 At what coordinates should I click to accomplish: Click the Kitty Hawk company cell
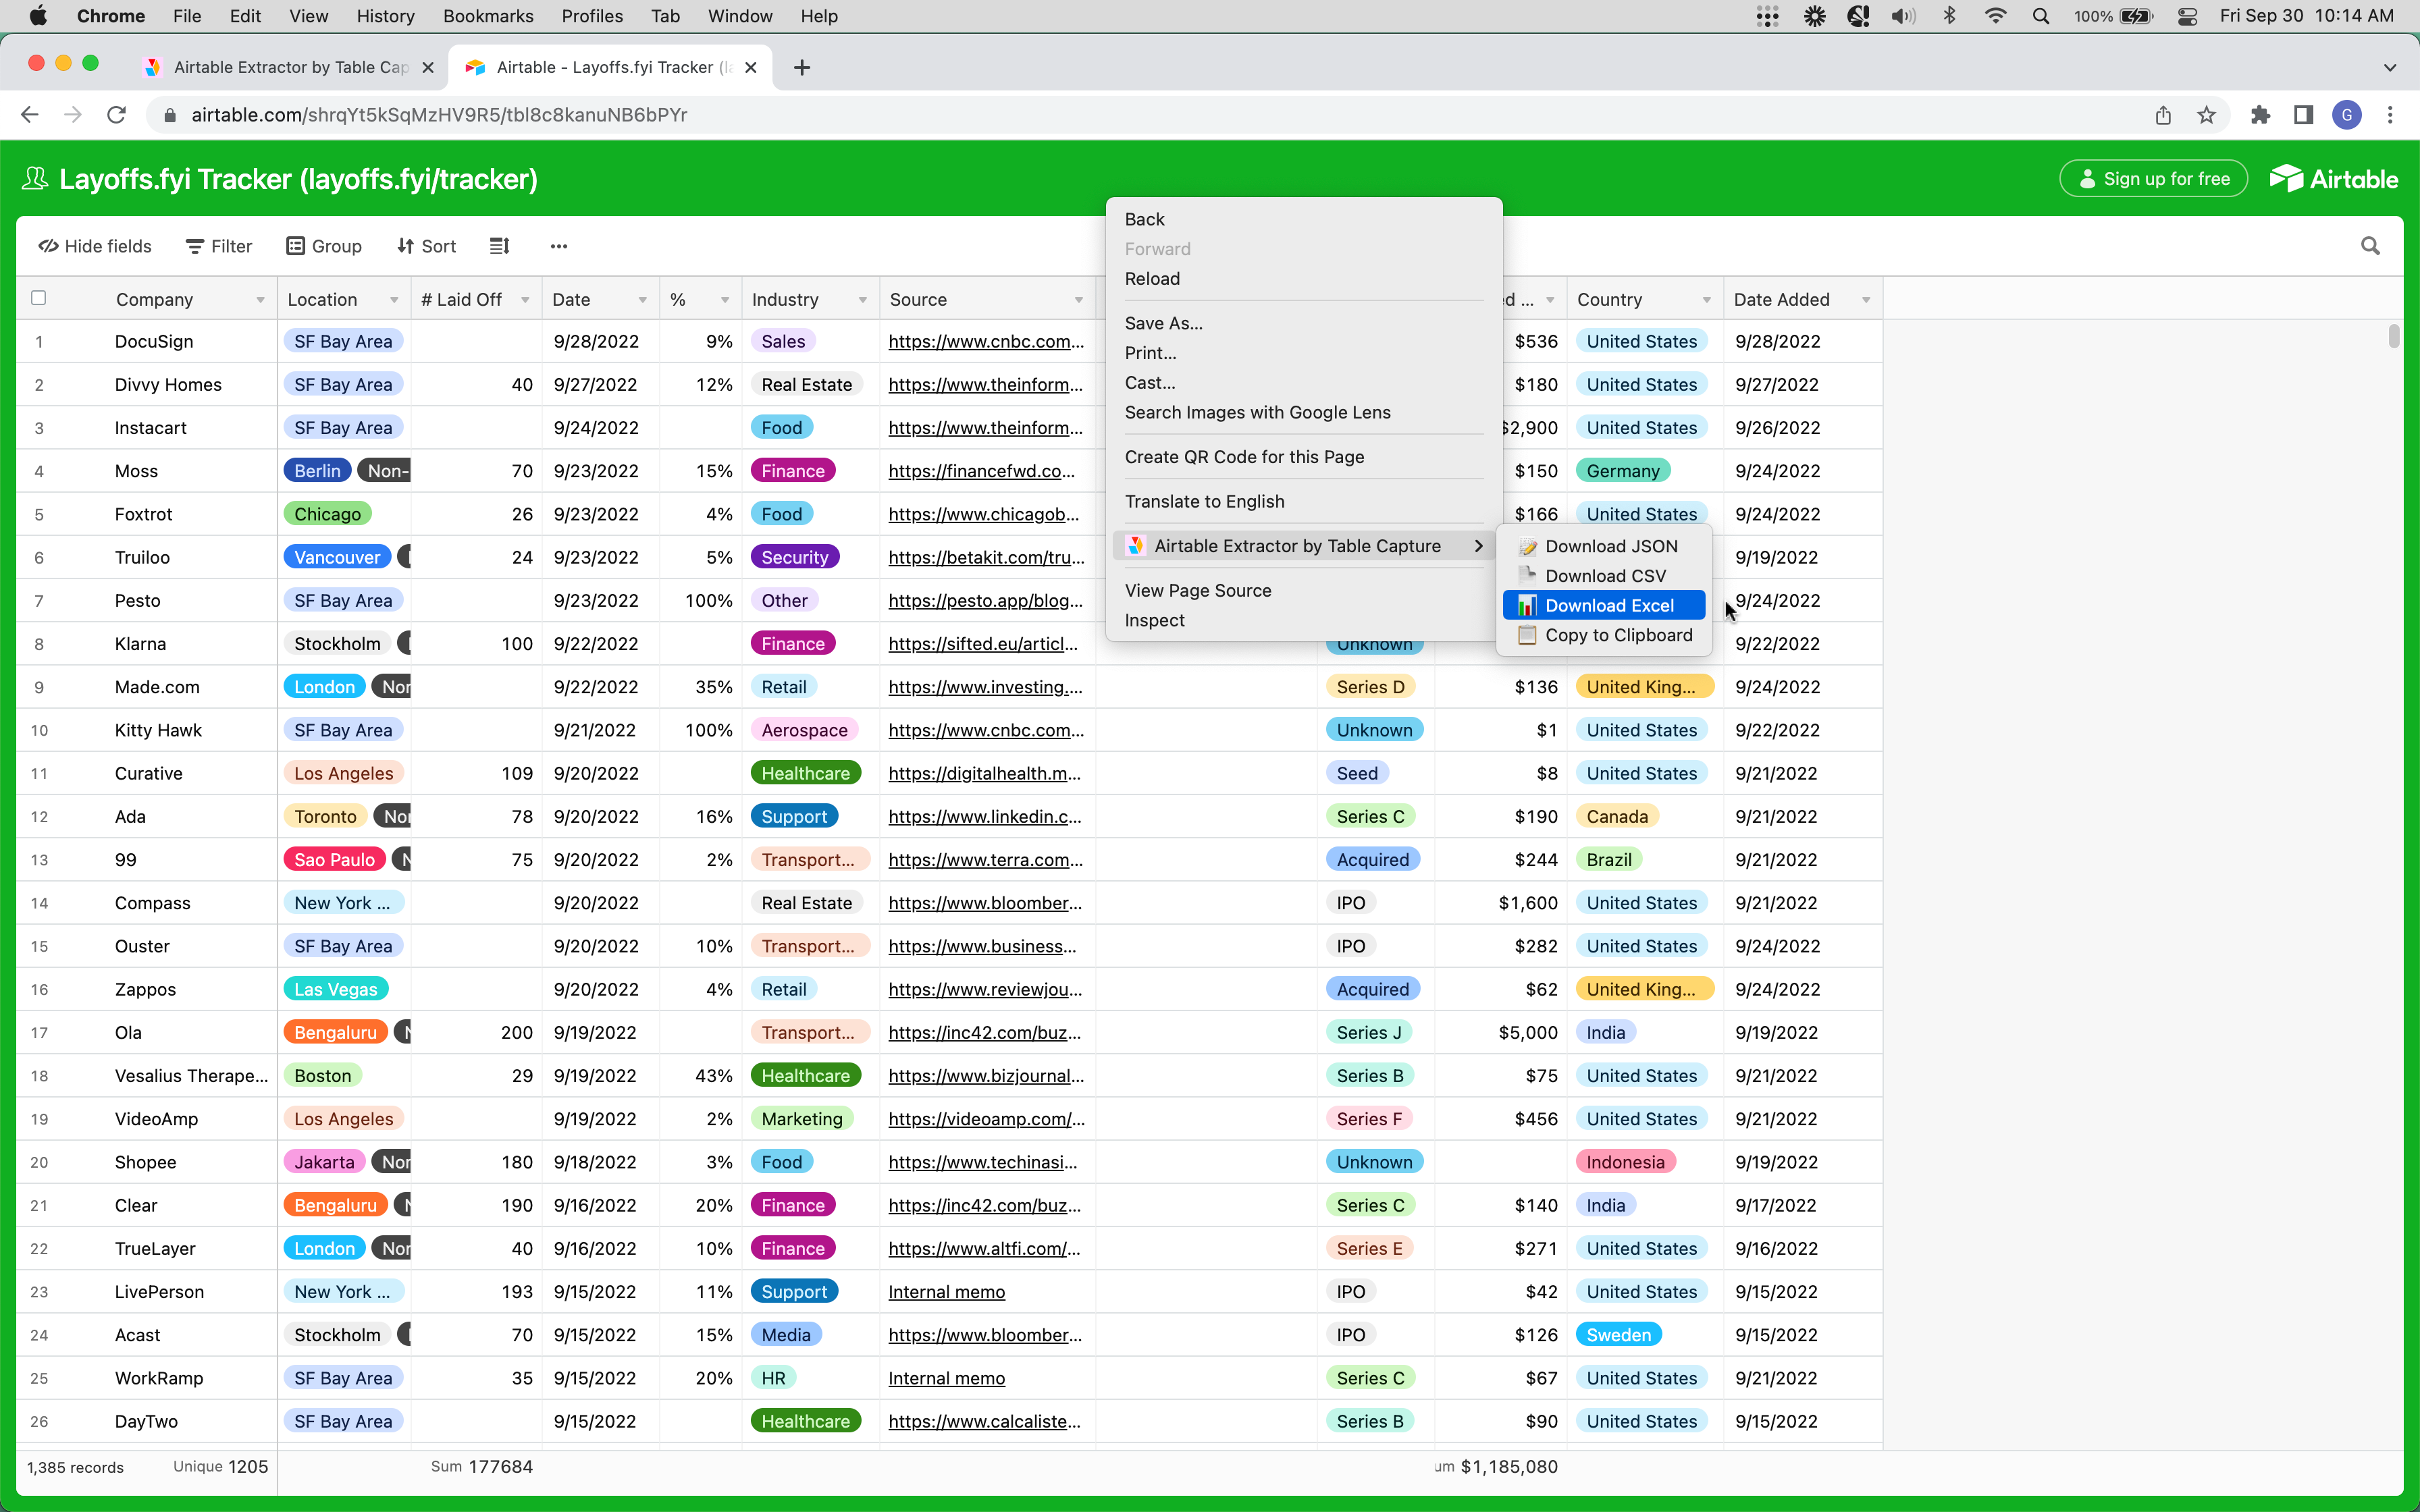pos(158,730)
